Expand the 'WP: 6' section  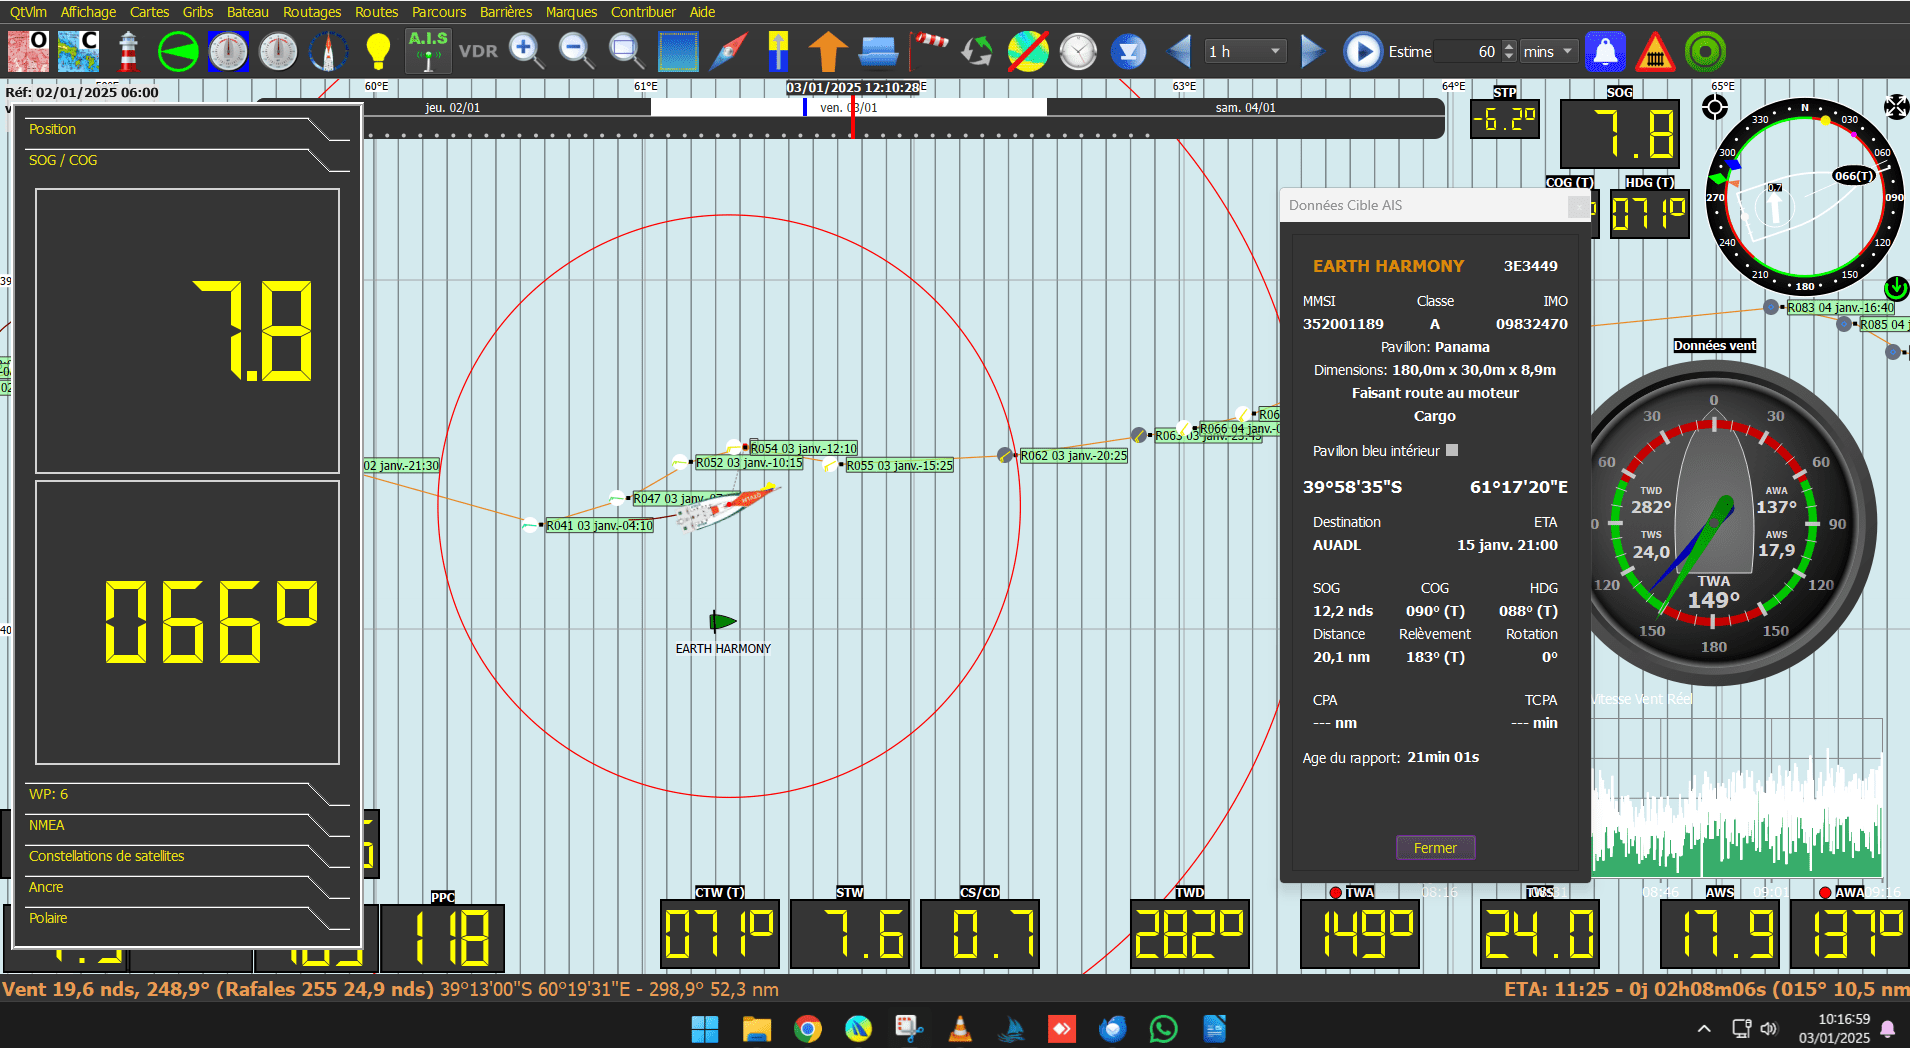(187, 795)
